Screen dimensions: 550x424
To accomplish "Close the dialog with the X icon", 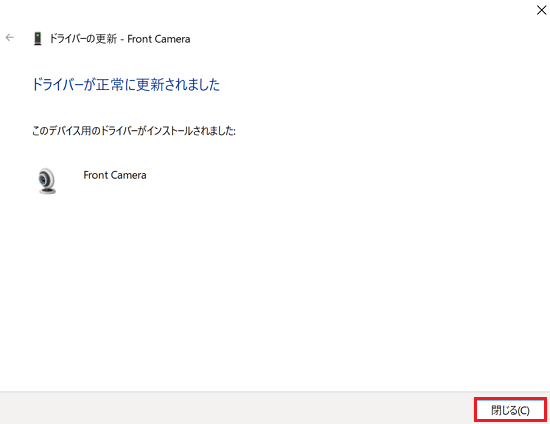I will point(541,10).
